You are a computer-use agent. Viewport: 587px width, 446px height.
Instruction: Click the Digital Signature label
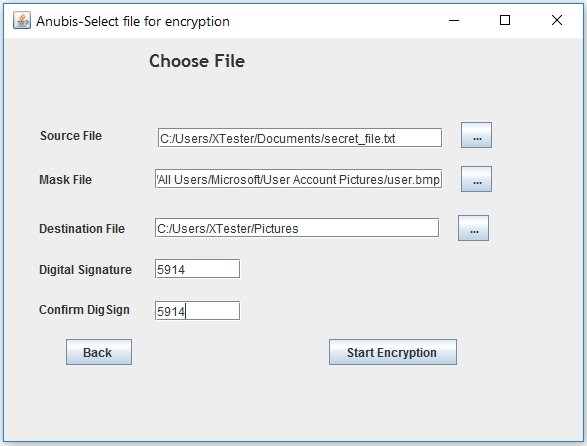pyautogui.click(x=85, y=270)
